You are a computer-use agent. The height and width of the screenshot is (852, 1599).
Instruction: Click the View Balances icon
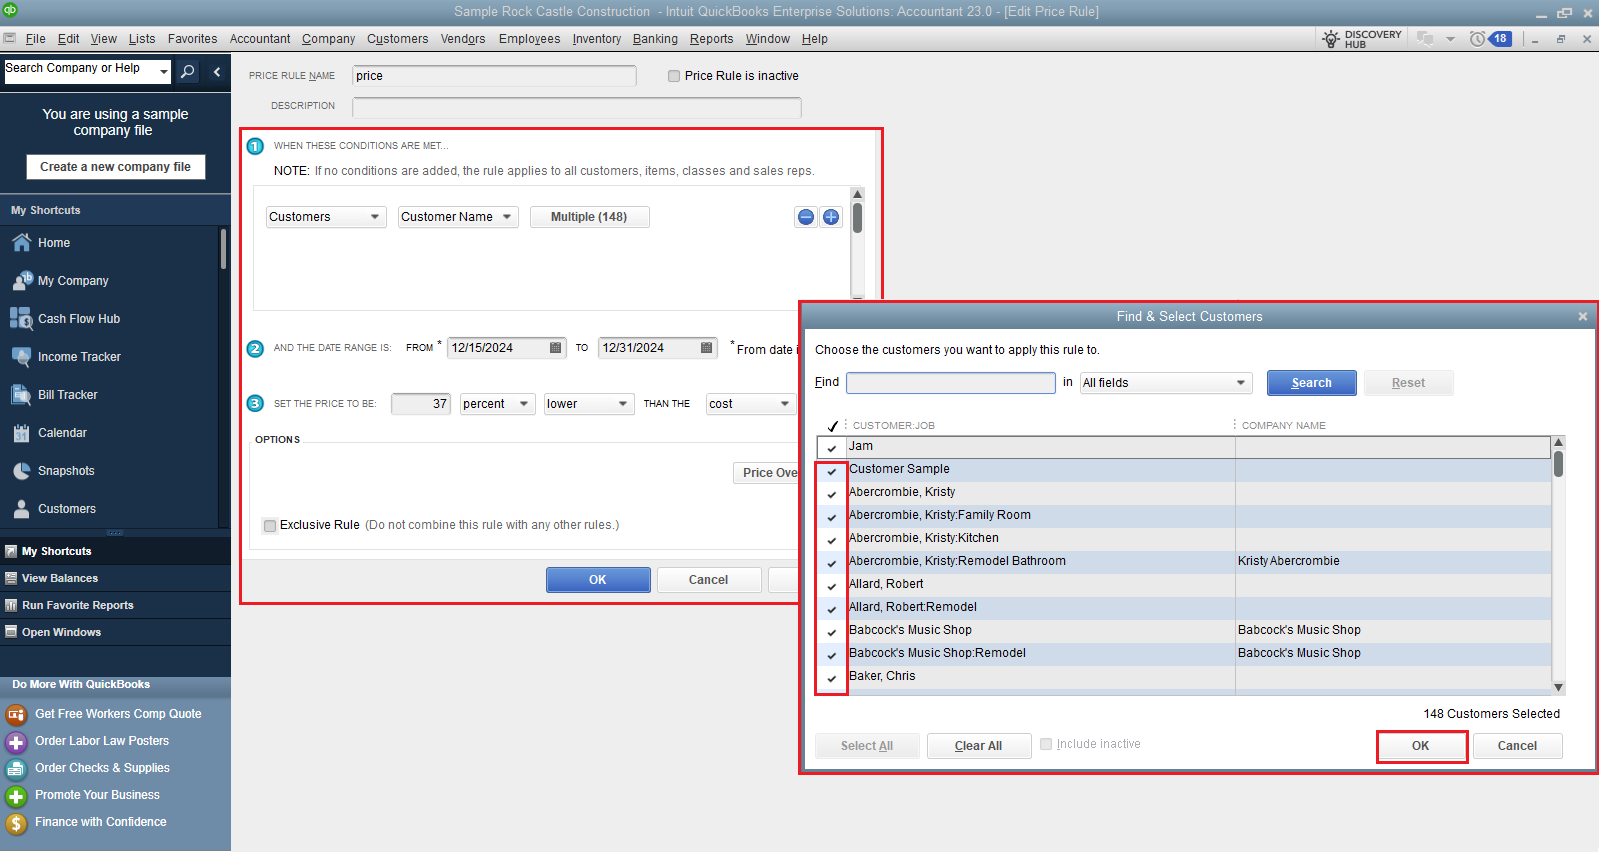coord(11,578)
